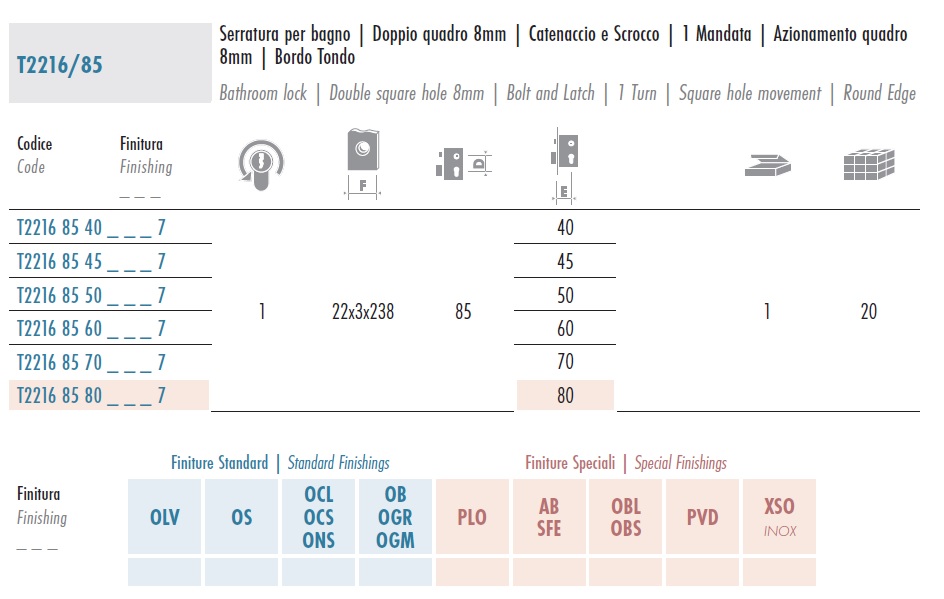Image resolution: width=944 pixels, height=599 pixels.
Task: Click the backset E lock icon
Action: click(x=565, y=164)
